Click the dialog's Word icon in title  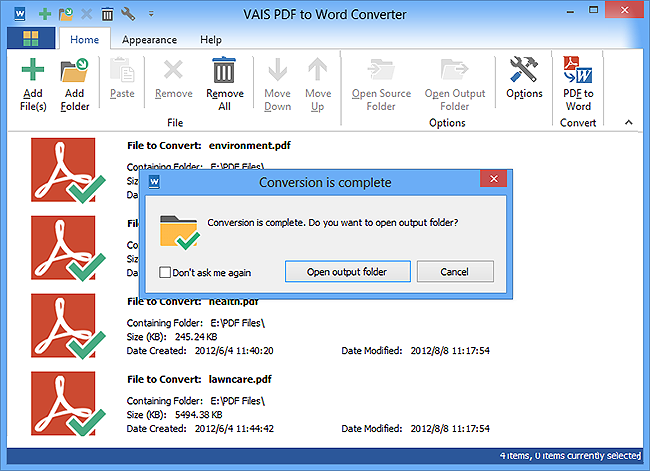pos(154,182)
